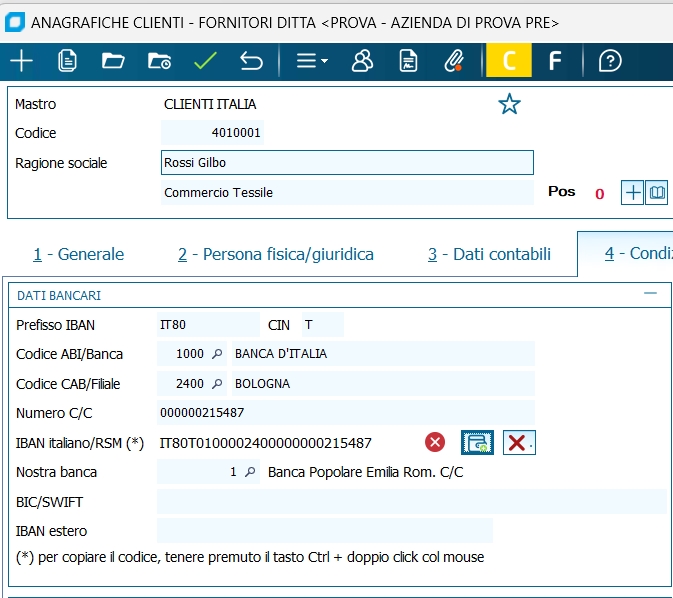Open the list menu dropdown in toolbar
This screenshot has height=598, width=673.
312,61
